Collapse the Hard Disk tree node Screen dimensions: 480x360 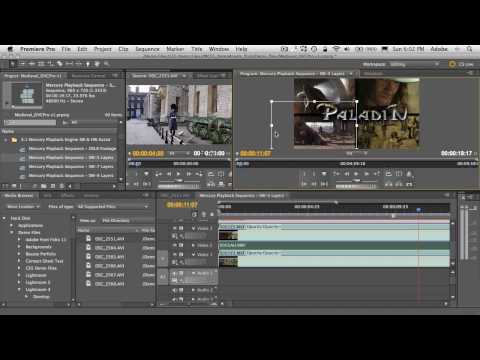(4, 218)
